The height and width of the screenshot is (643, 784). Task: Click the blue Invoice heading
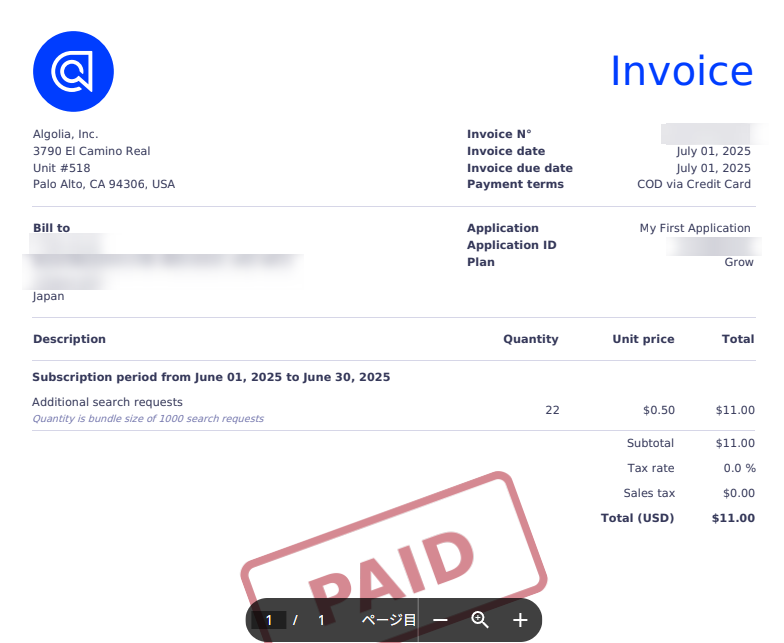681,71
